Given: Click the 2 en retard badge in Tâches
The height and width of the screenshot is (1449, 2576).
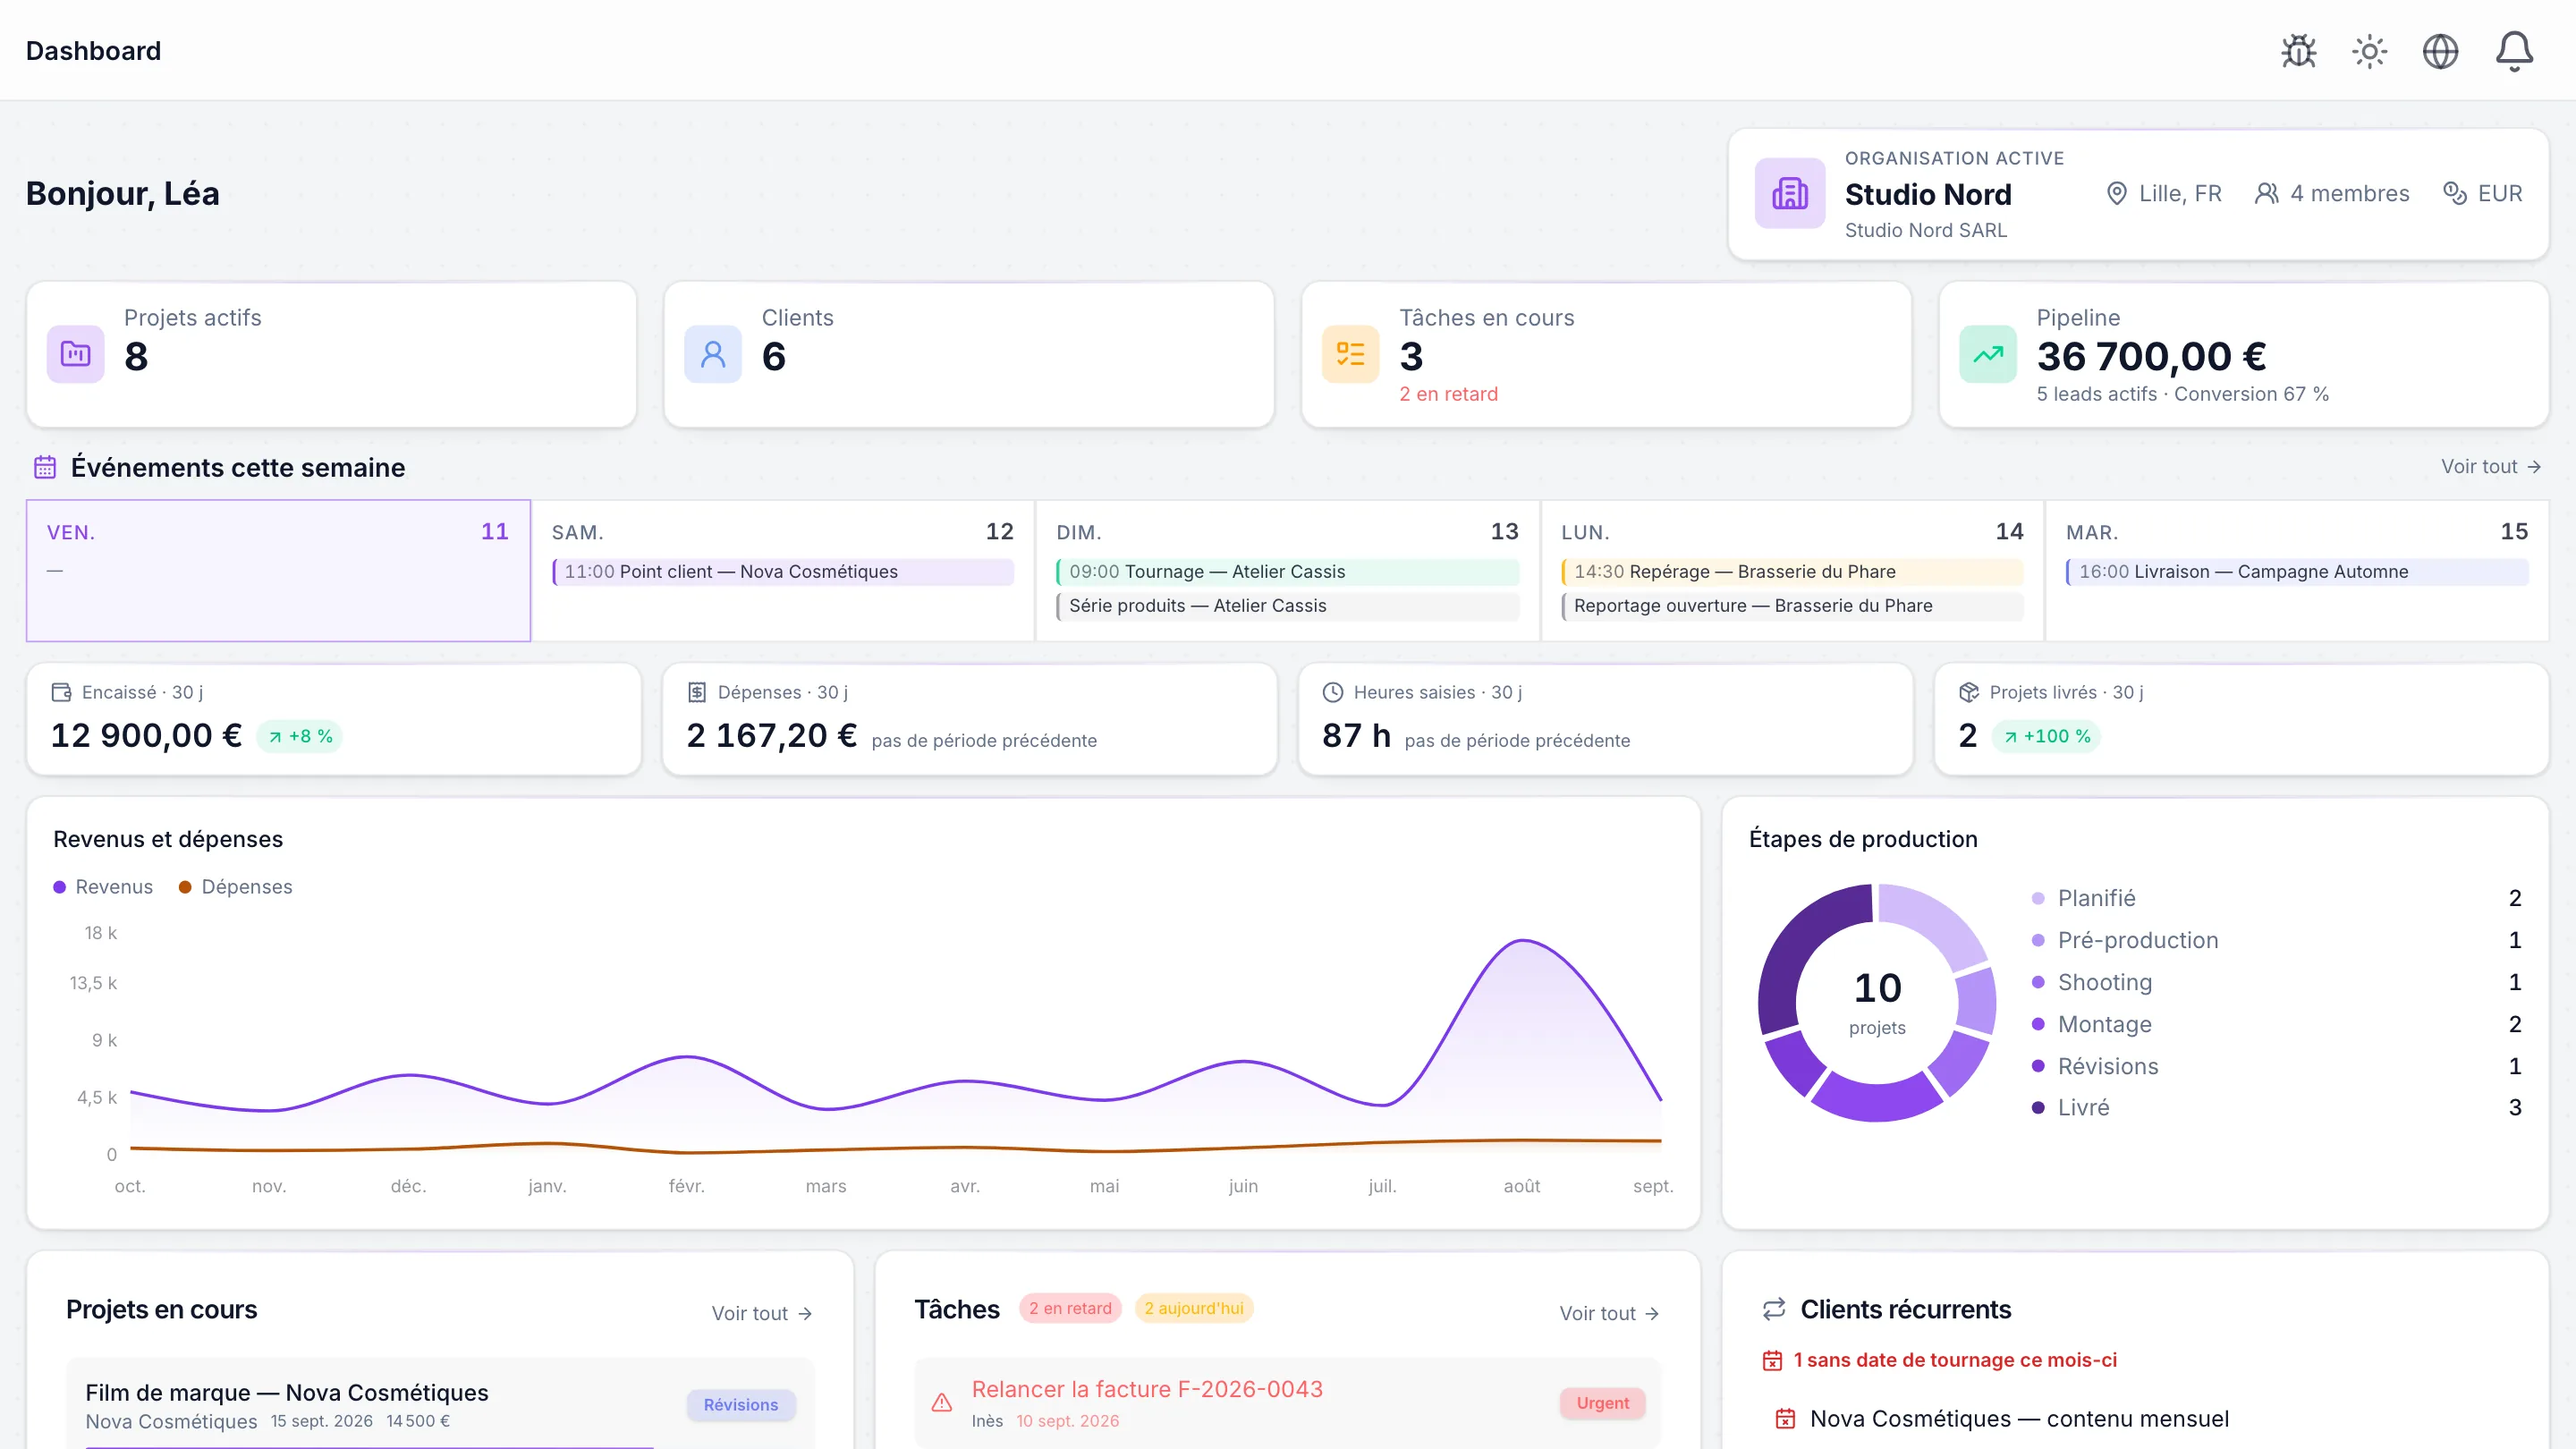Looking at the screenshot, I should coord(1070,1308).
